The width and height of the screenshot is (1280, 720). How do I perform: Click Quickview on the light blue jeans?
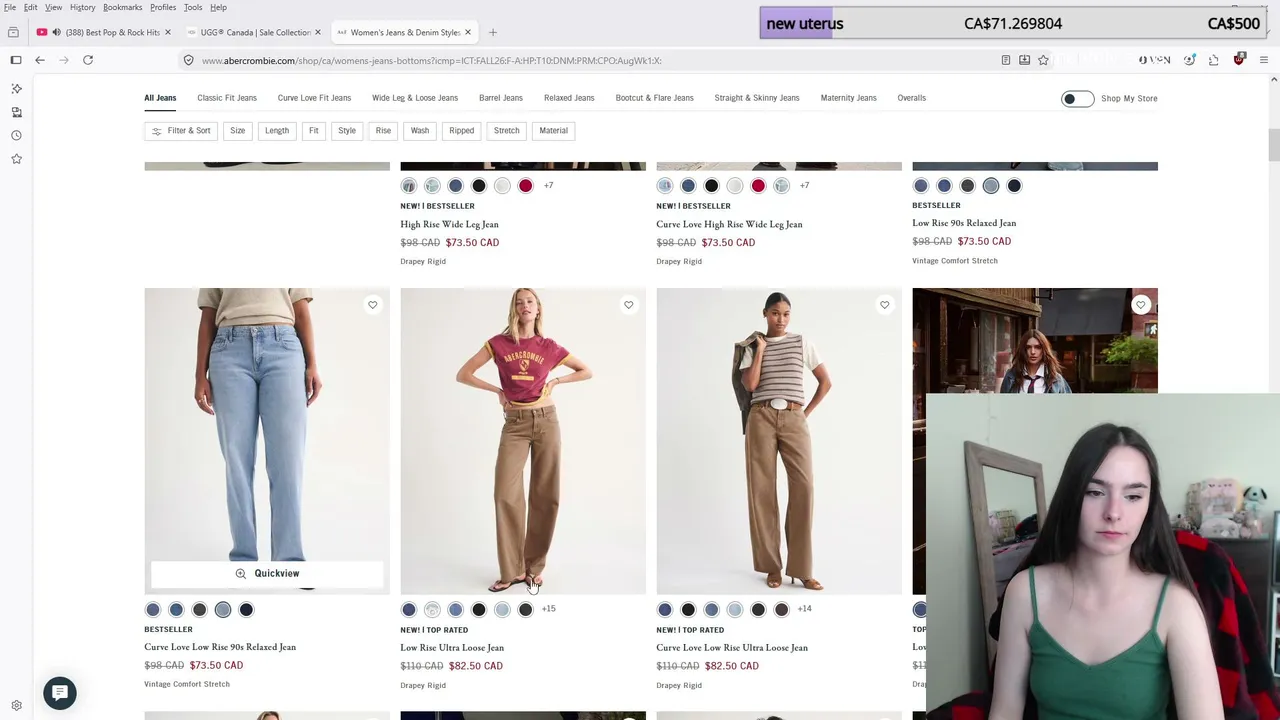(267, 573)
